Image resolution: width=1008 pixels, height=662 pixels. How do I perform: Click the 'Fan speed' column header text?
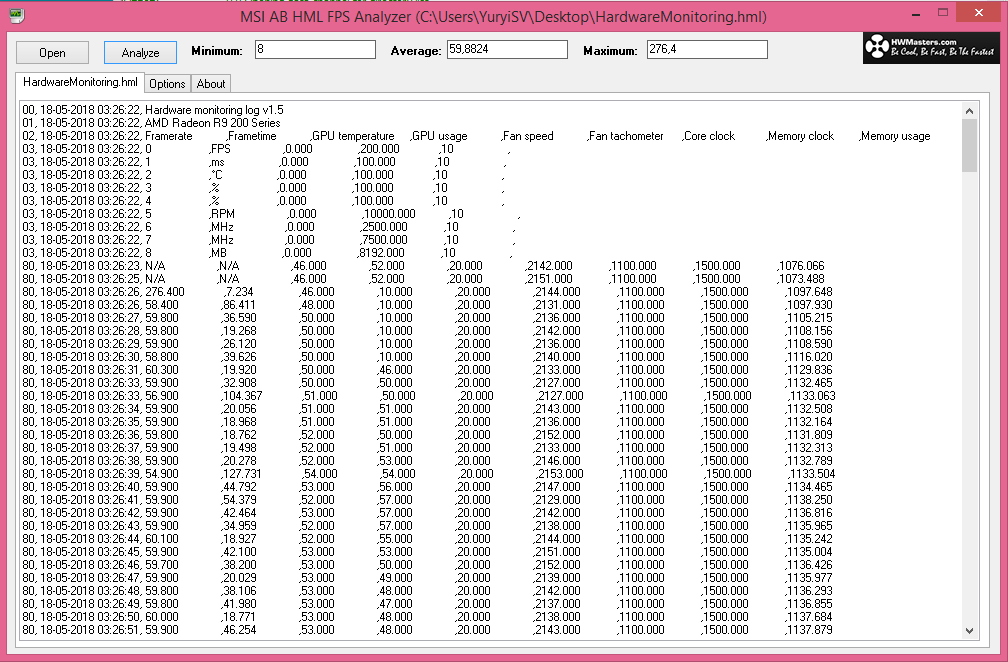[528, 136]
